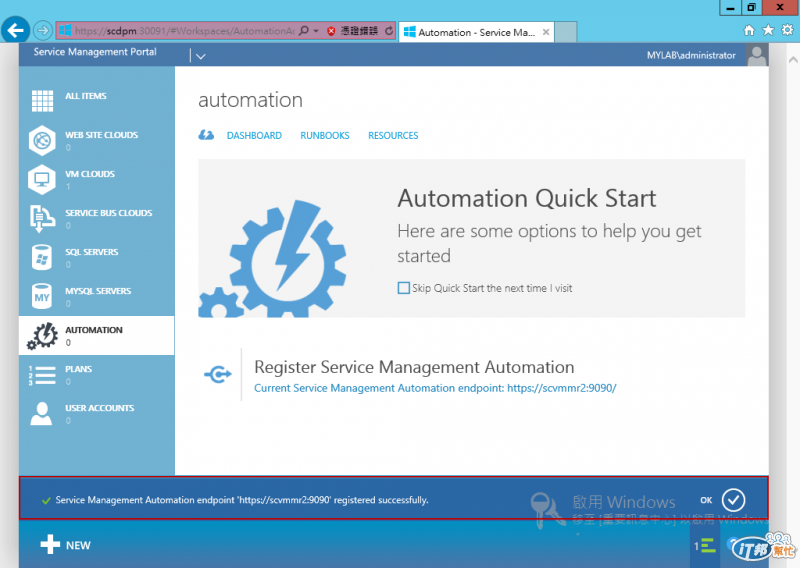Close the Automation browser tab
Image resolution: width=800 pixels, height=568 pixels.
click(546, 32)
